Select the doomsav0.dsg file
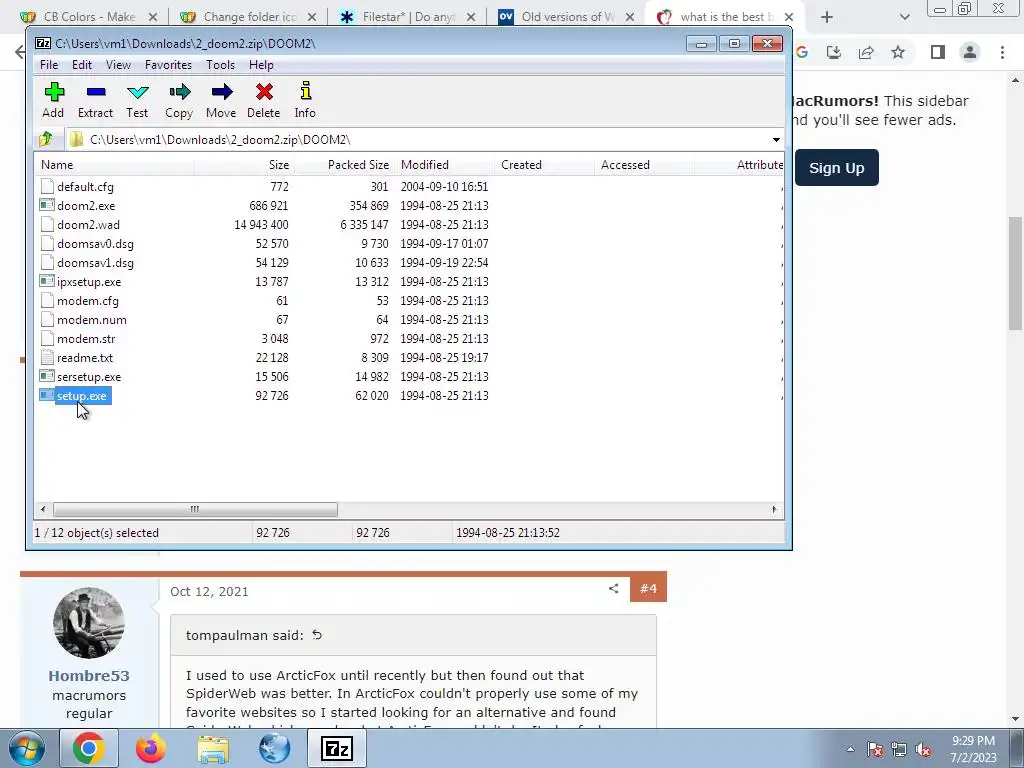This screenshot has width=1024, height=768. click(x=95, y=244)
